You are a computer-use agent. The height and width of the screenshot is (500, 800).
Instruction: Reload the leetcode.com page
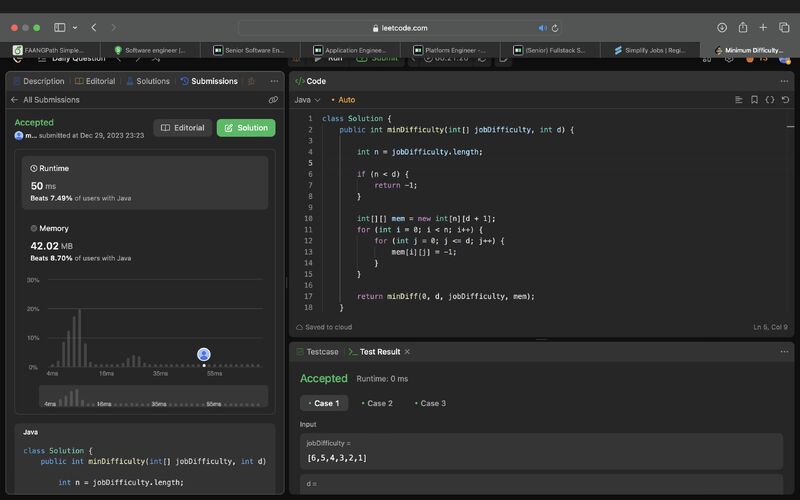click(555, 28)
